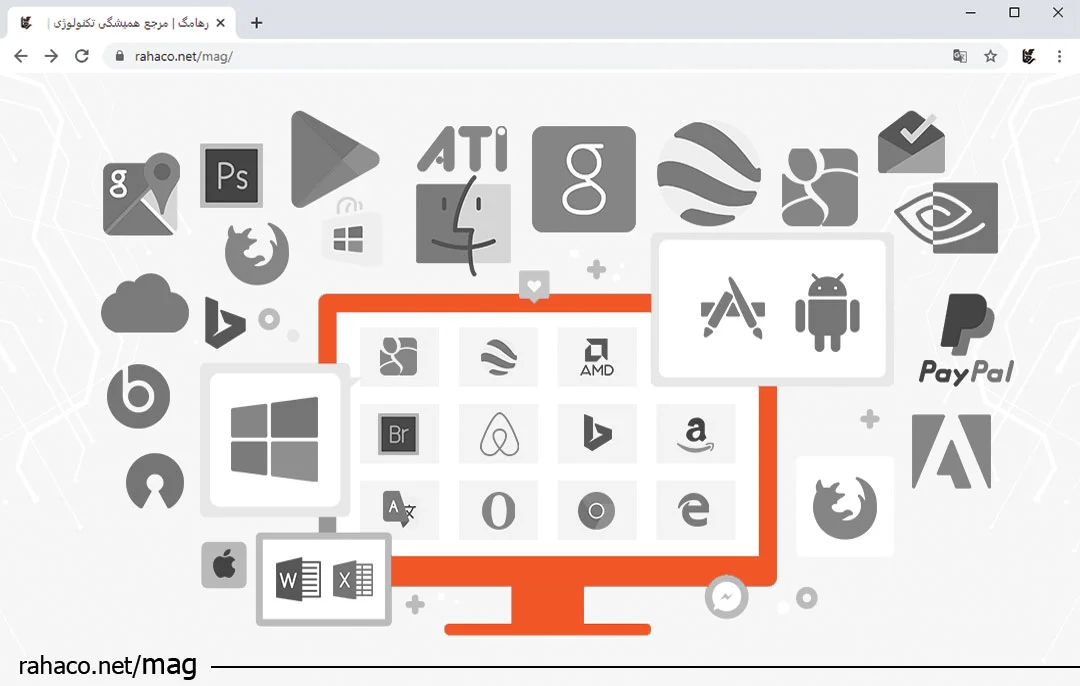Click the small Firefox icon below Photoshop
Viewport: 1080px width, 686px height.
pyautogui.click(x=257, y=253)
